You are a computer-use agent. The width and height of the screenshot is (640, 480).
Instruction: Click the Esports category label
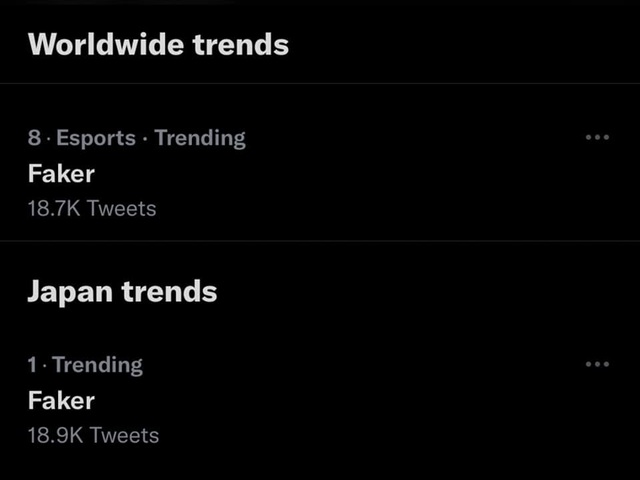click(x=95, y=138)
